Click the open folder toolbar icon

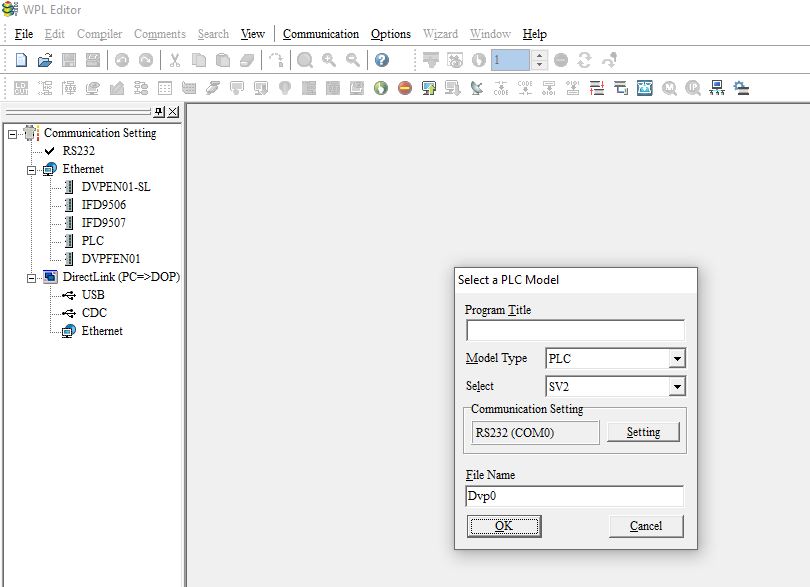(x=45, y=60)
